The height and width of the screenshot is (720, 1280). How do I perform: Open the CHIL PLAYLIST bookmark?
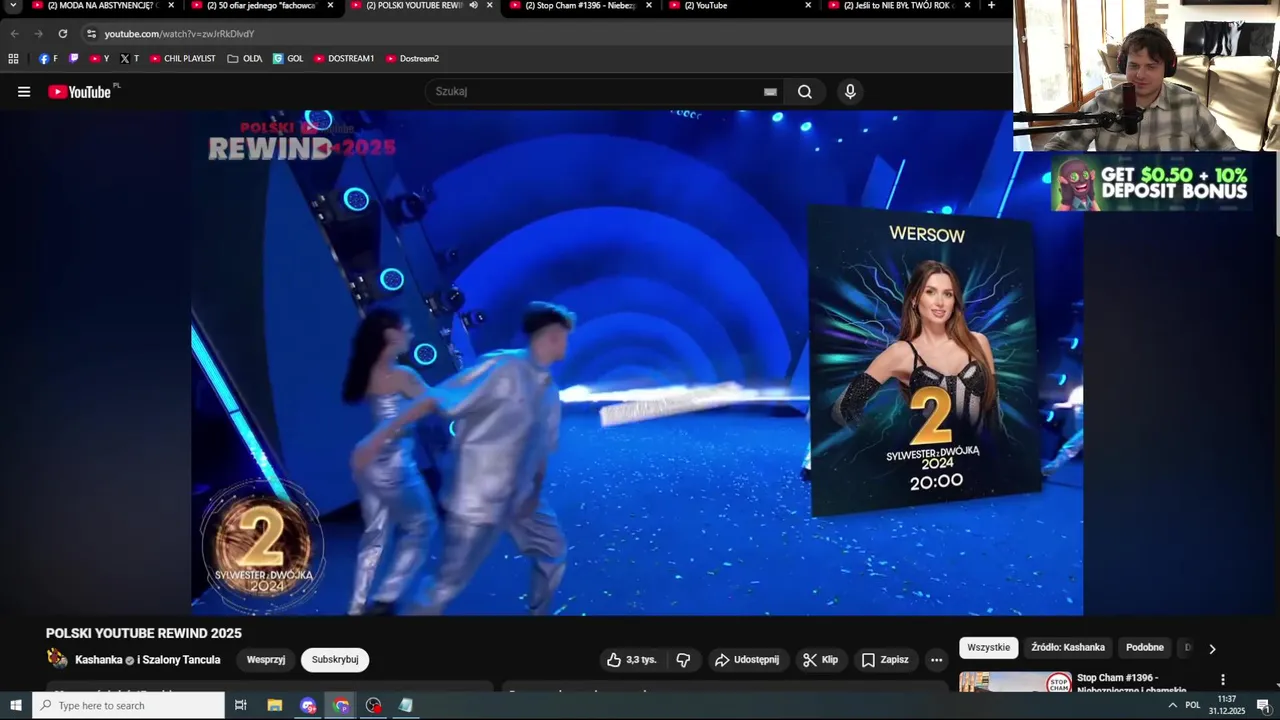pyautogui.click(x=182, y=59)
